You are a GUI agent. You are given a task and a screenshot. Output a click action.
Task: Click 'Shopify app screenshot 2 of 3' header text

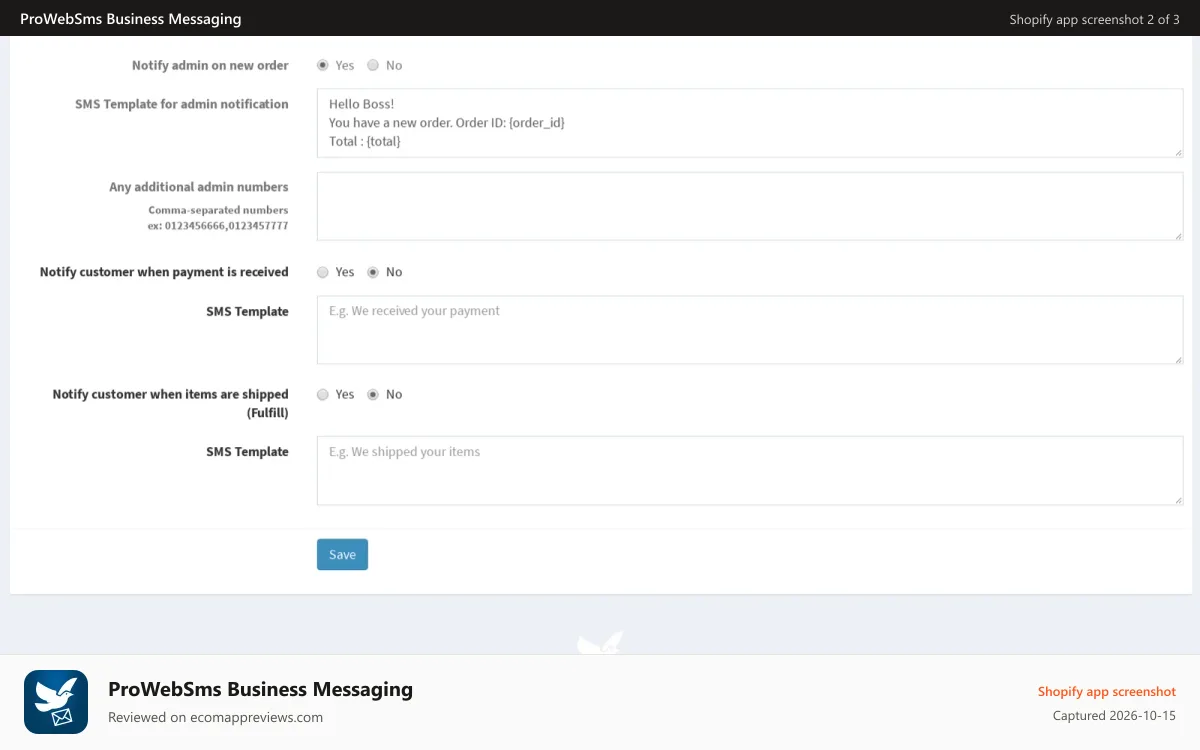click(1094, 19)
